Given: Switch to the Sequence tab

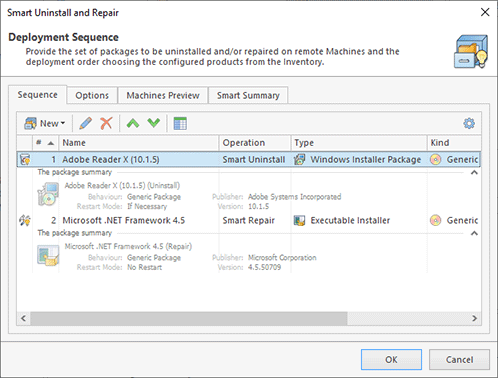Looking at the screenshot, I should pyautogui.click(x=38, y=95).
